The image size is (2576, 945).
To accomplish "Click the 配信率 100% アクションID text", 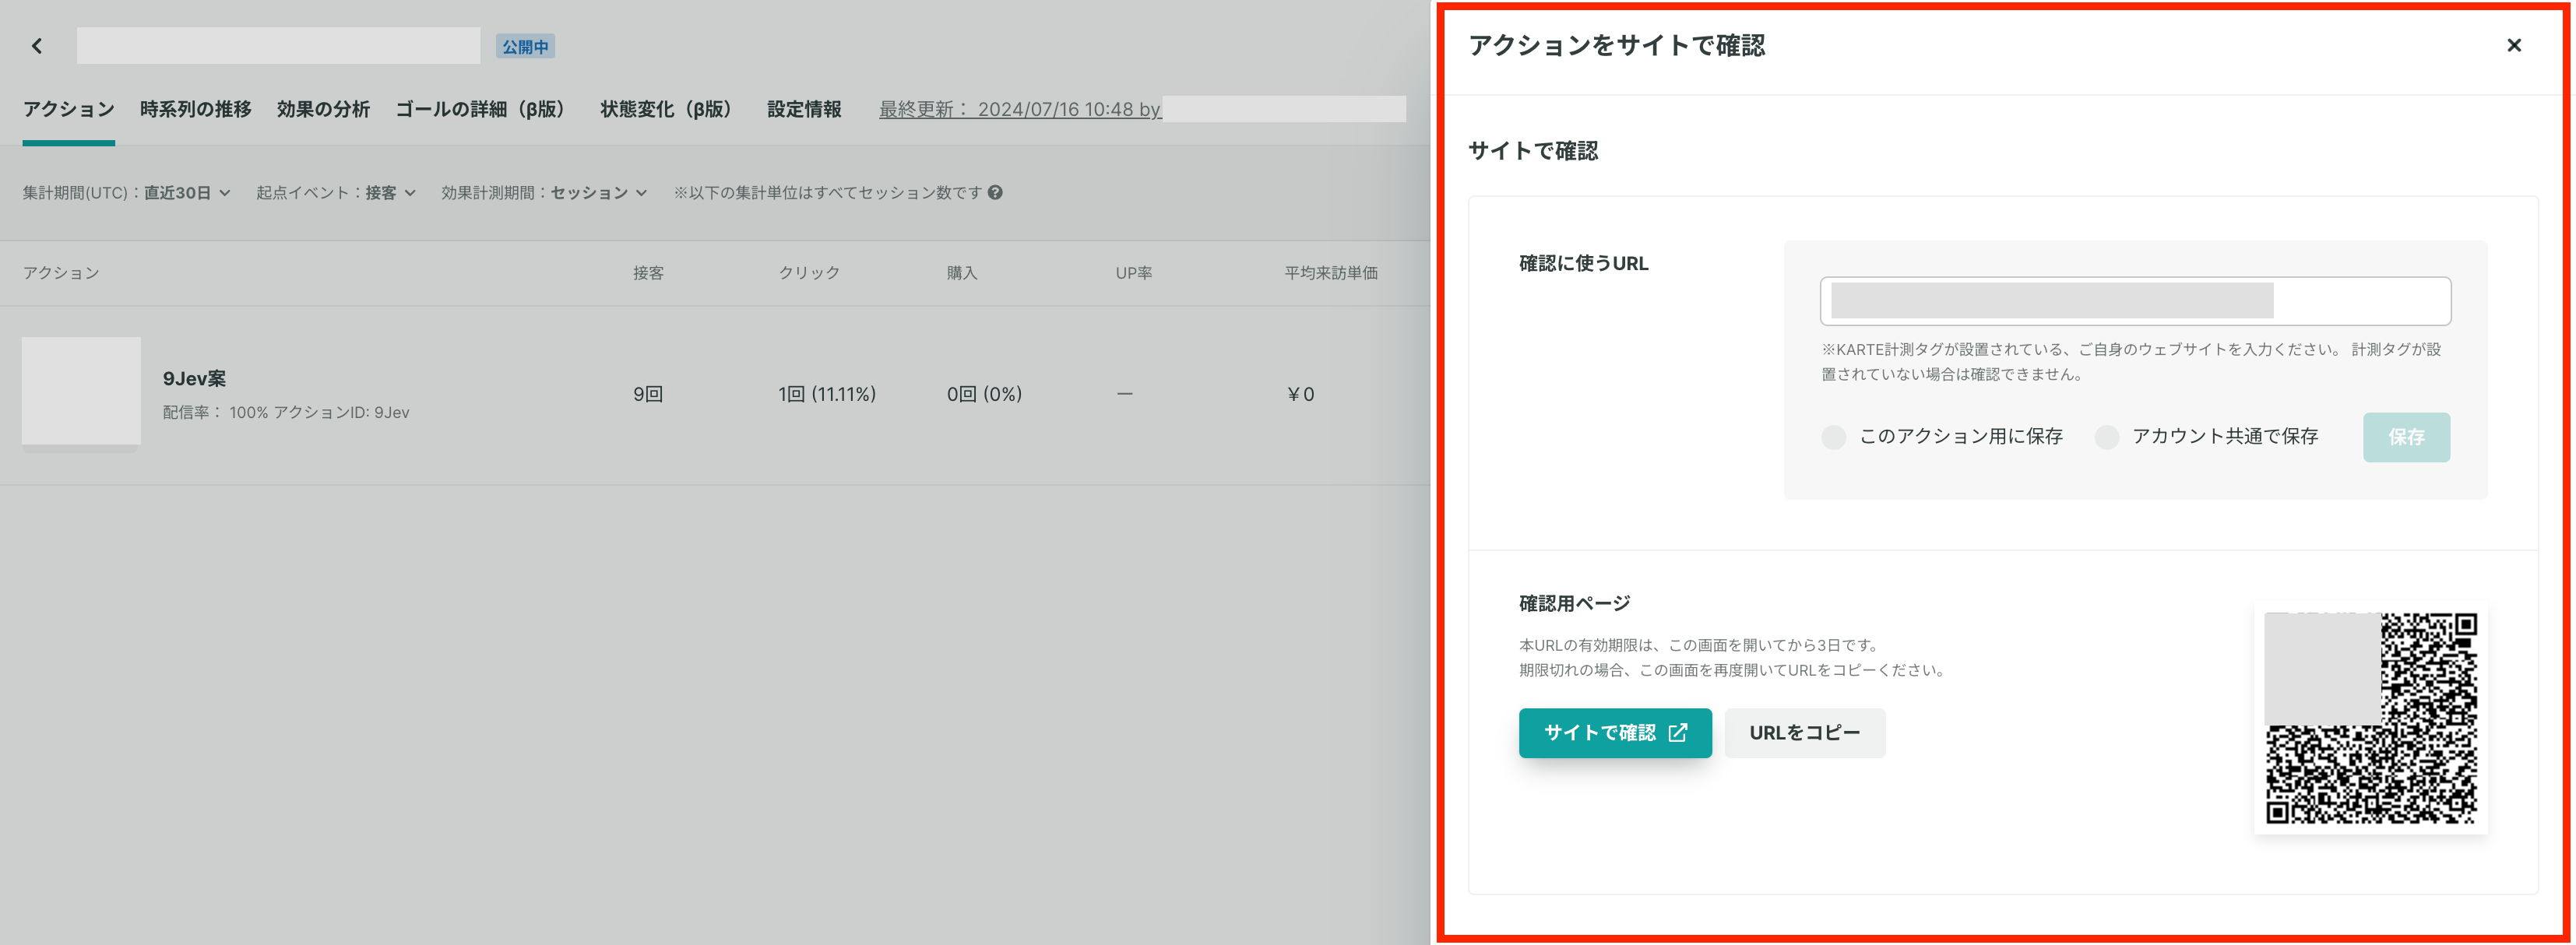I will click(286, 412).
